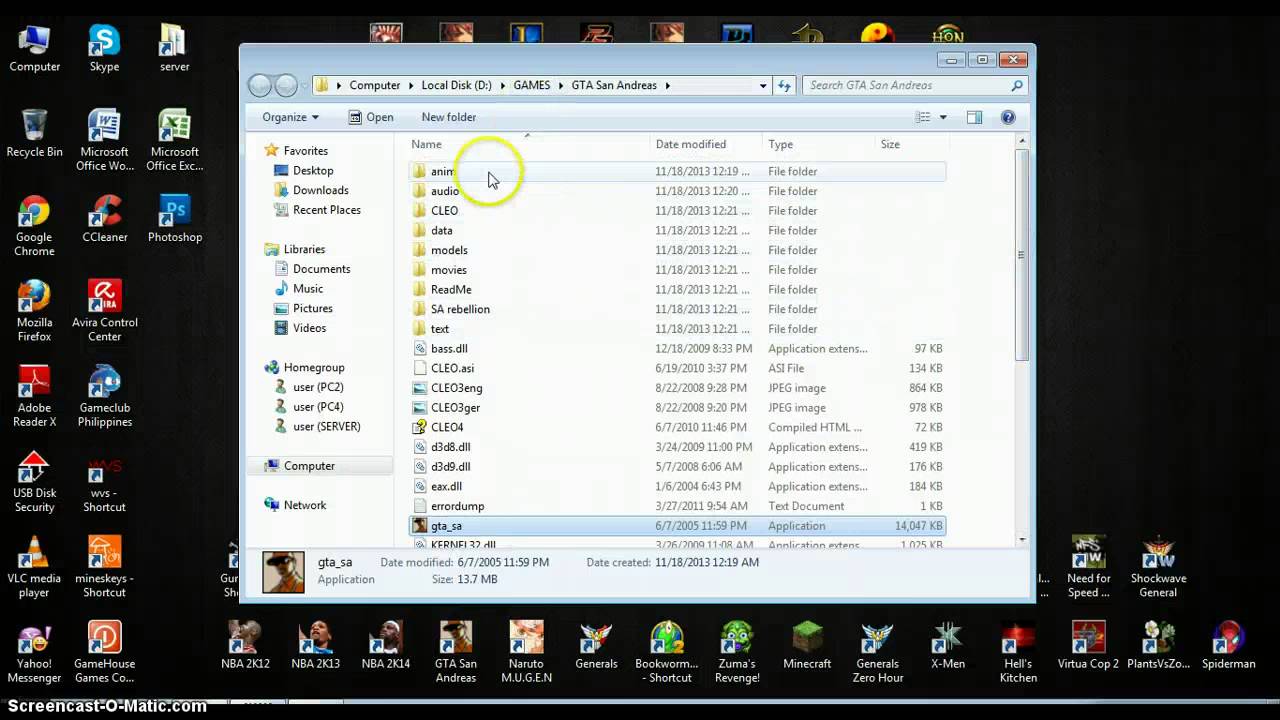Image resolution: width=1280 pixels, height=720 pixels.
Task: Expand the change view options arrow
Action: point(943,117)
